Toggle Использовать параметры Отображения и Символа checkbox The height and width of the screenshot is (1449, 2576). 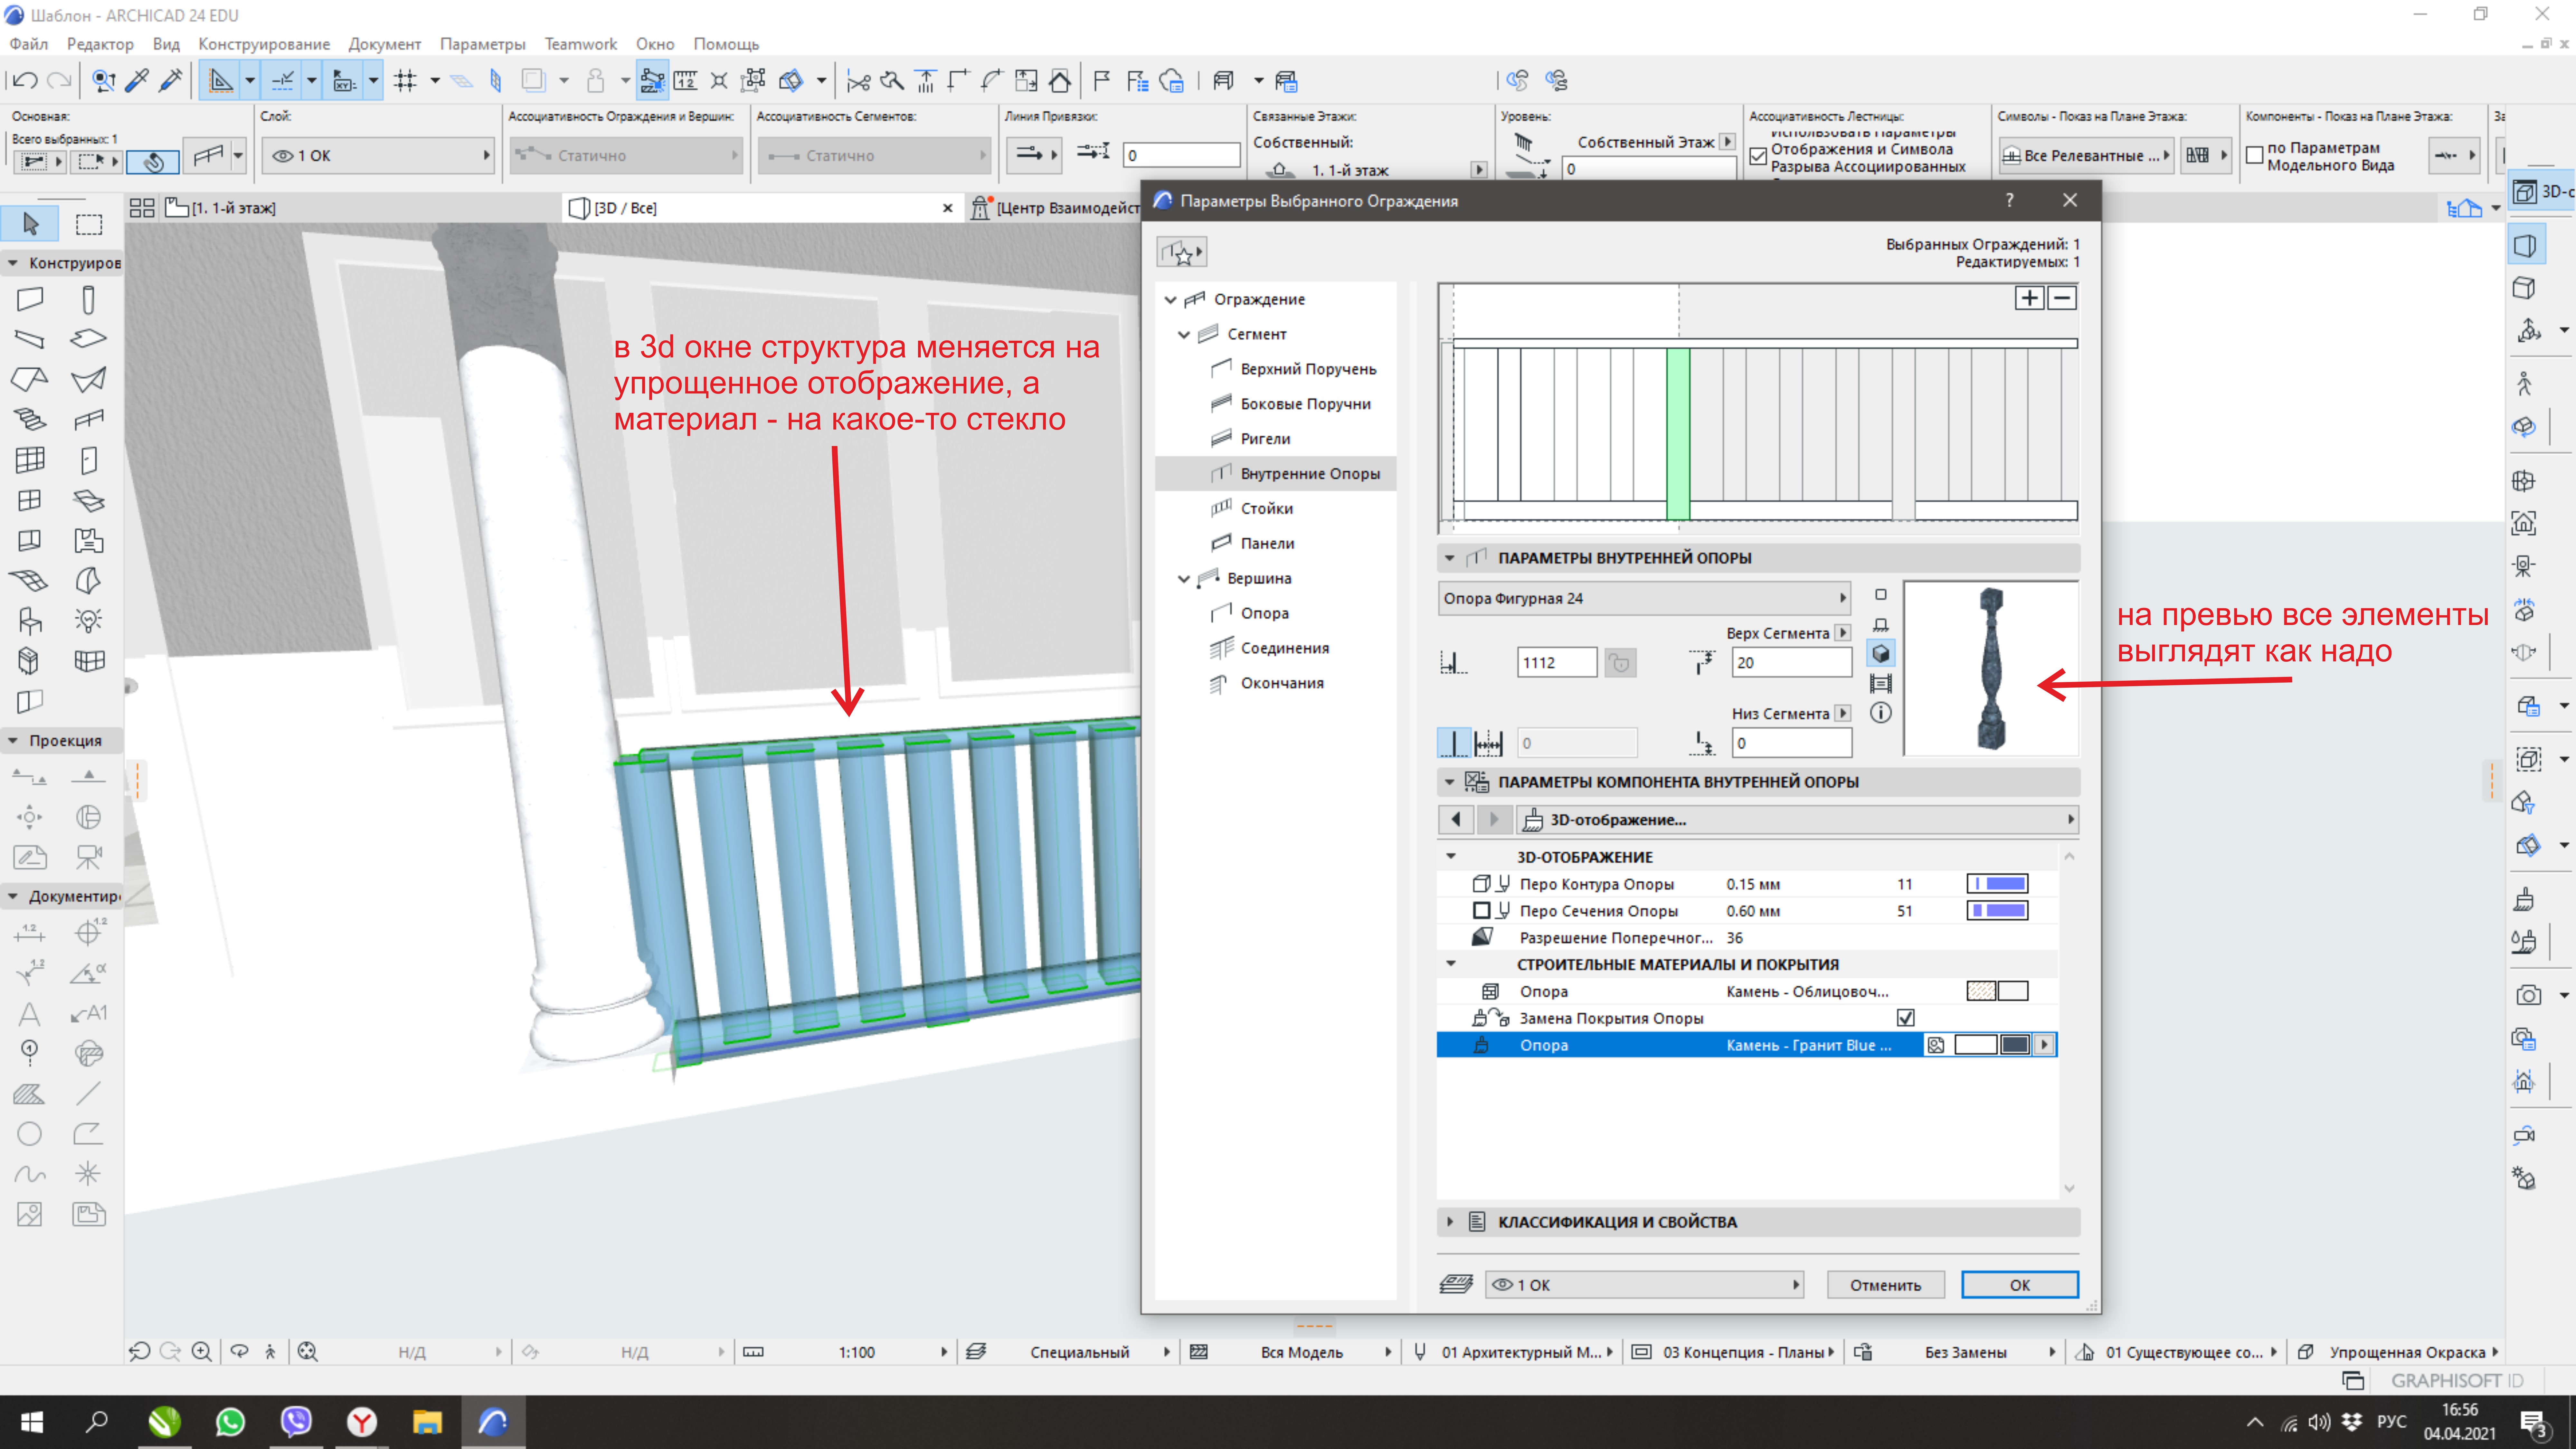[x=1758, y=156]
